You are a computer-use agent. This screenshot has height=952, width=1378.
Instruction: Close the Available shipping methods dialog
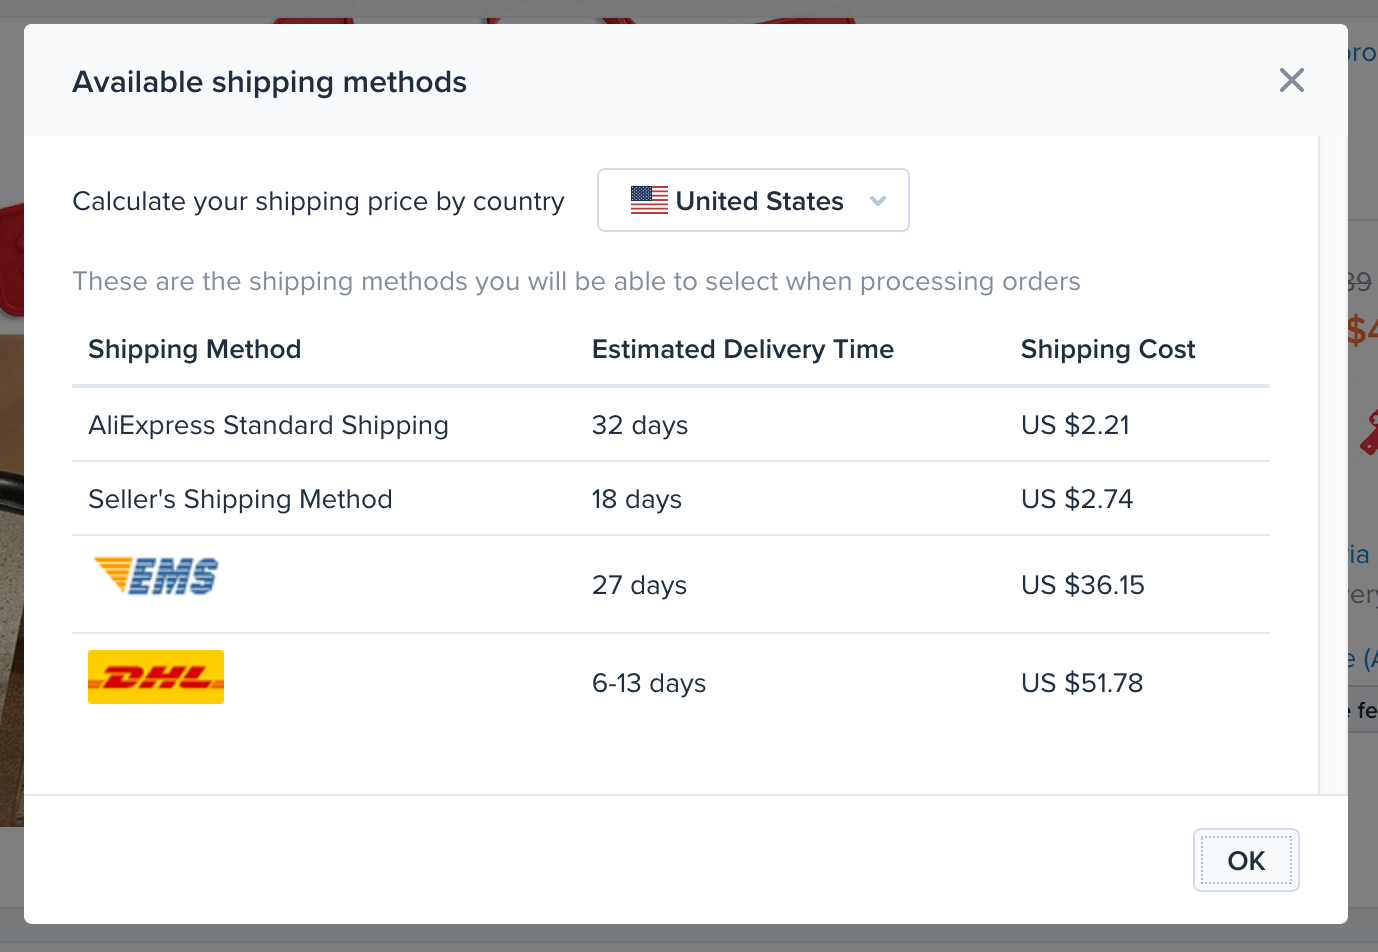[x=1291, y=80]
